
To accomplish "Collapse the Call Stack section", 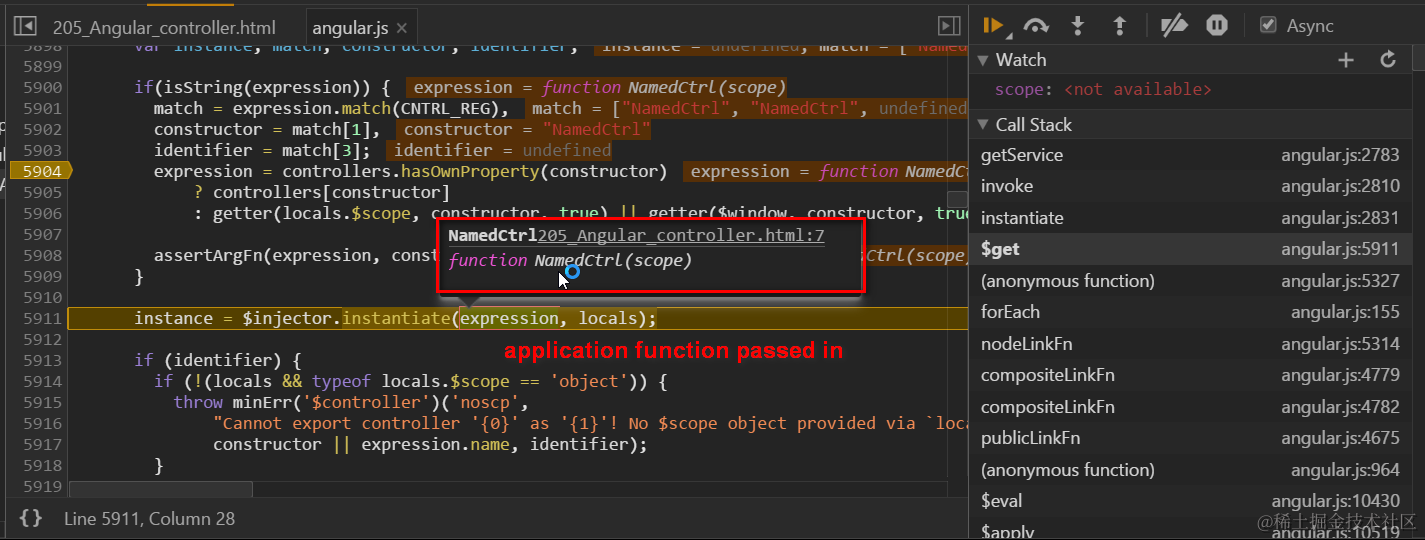I will pyautogui.click(x=983, y=125).
